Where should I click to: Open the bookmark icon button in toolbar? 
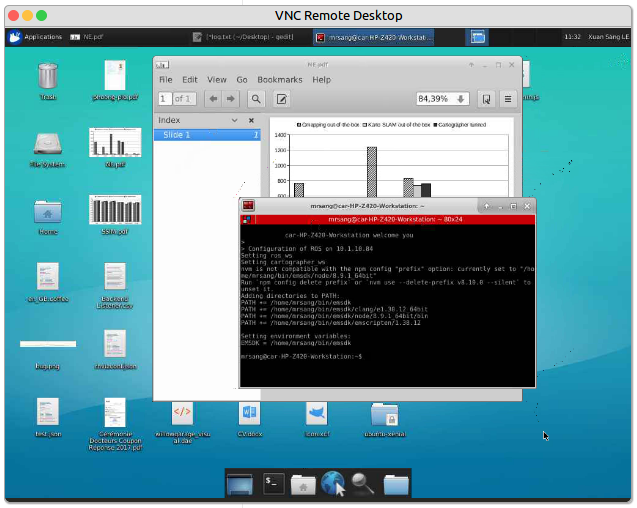[486, 99]
